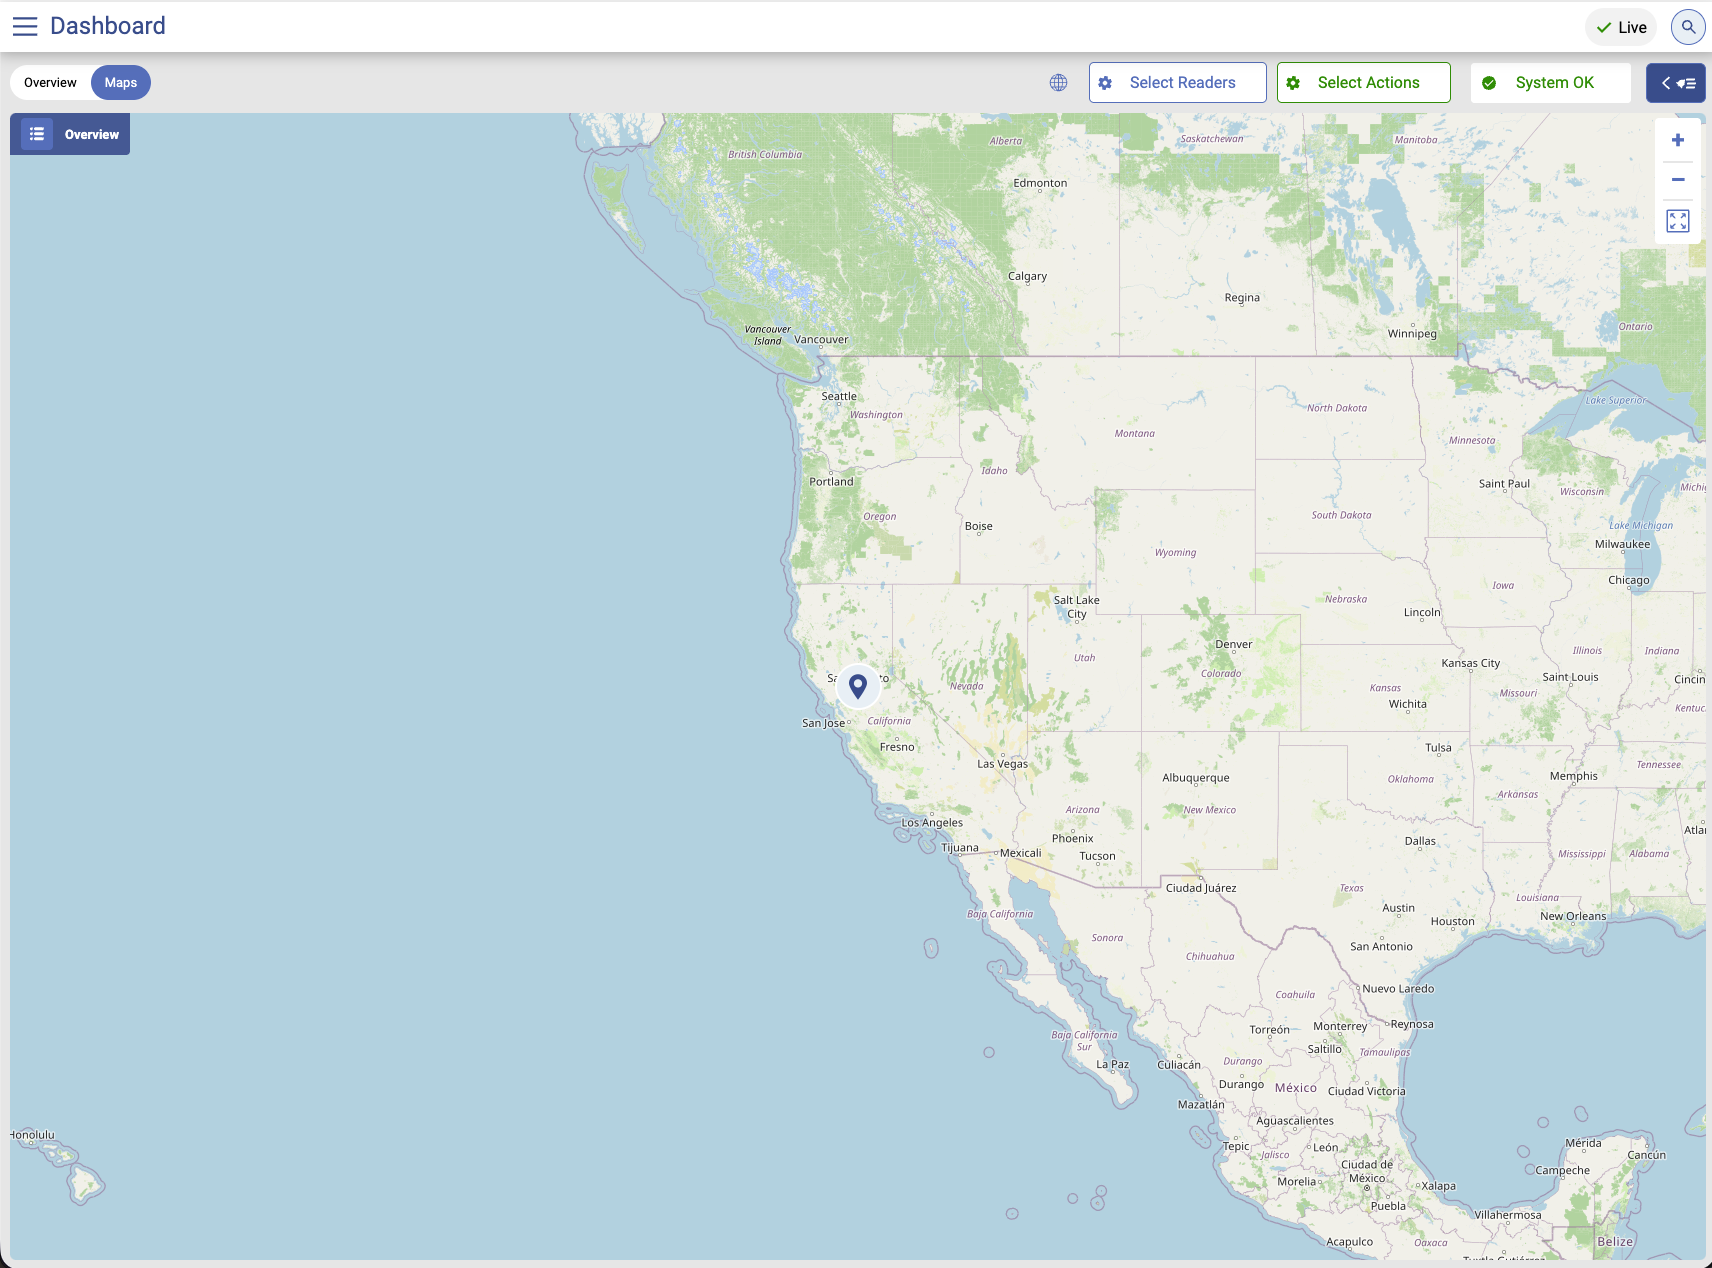Zoom out the map with minus

[x=1678, y=180]
